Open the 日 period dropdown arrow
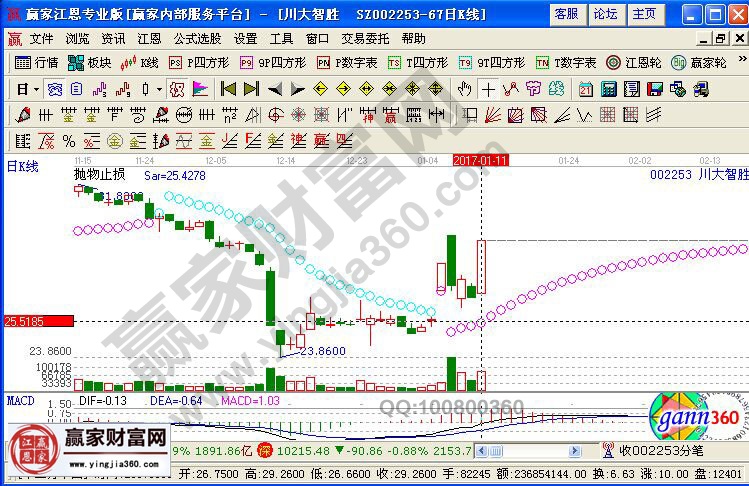 pos(36,88)
